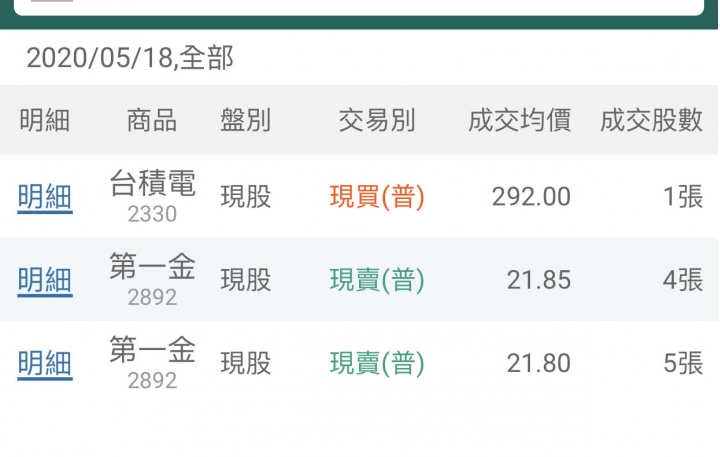Screen dimensions: 720x457
Task: Open 明細 link for 台積電 2330
Action: (45, 197)
